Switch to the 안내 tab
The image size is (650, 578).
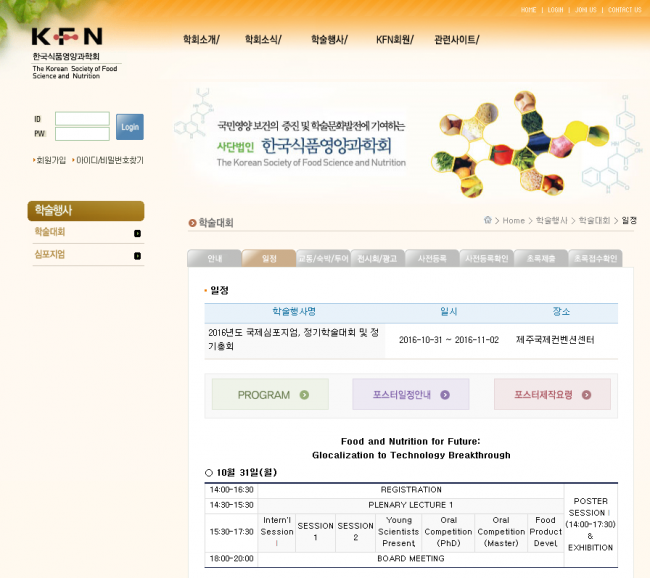tap(214, 258)
